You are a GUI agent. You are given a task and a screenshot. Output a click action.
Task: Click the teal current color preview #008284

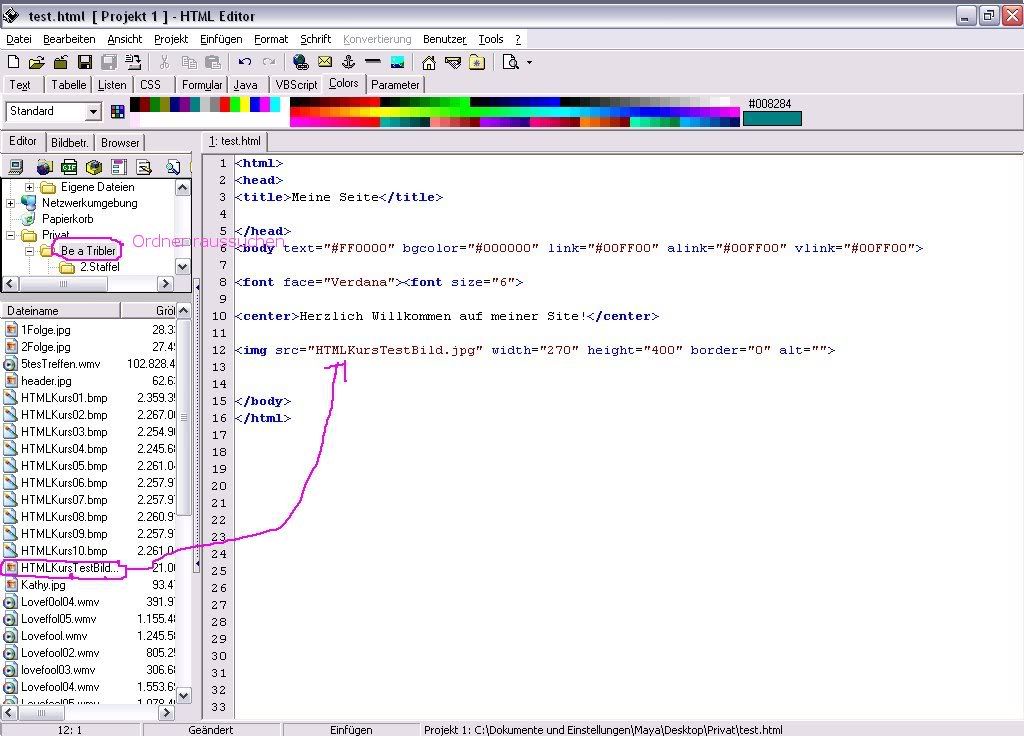[x=772, y=119]
